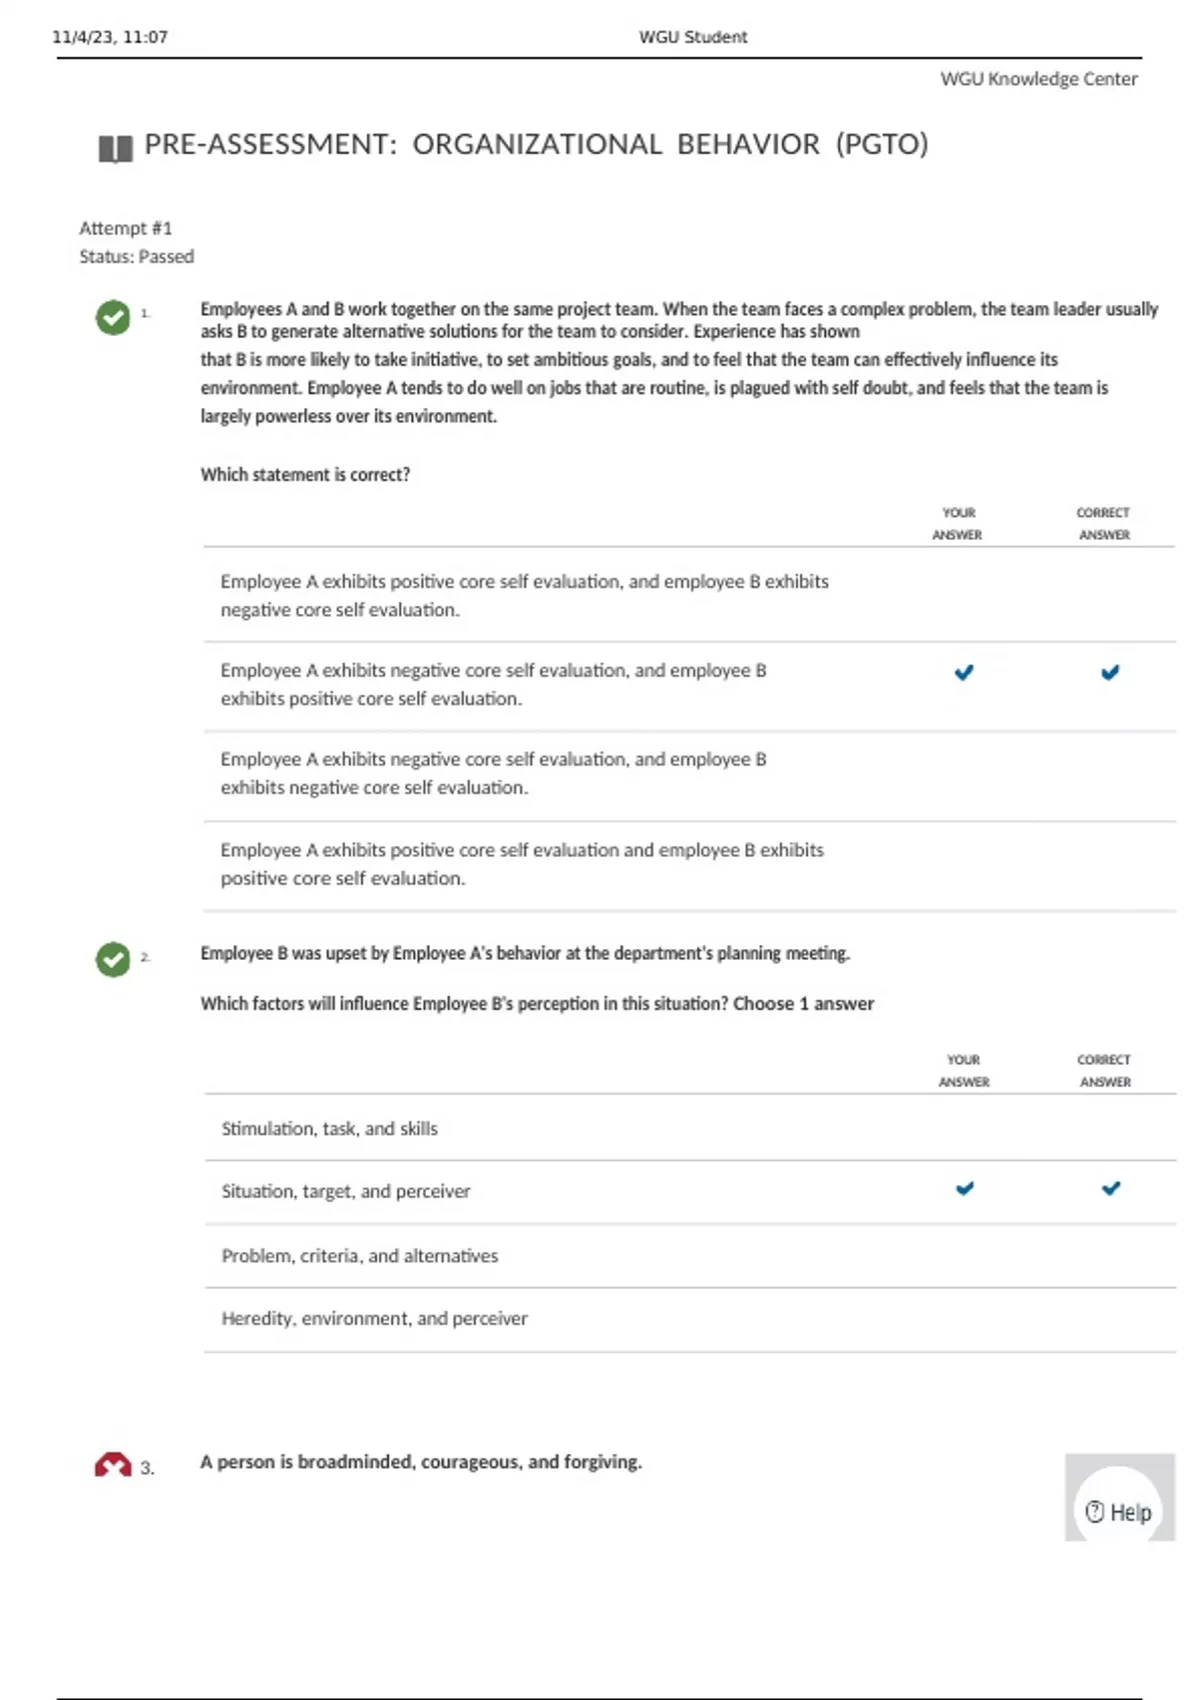Click the Your Answer checkmark for negative-A positive-B option
Screen dimensions: 1200x1700
point(964,672)
